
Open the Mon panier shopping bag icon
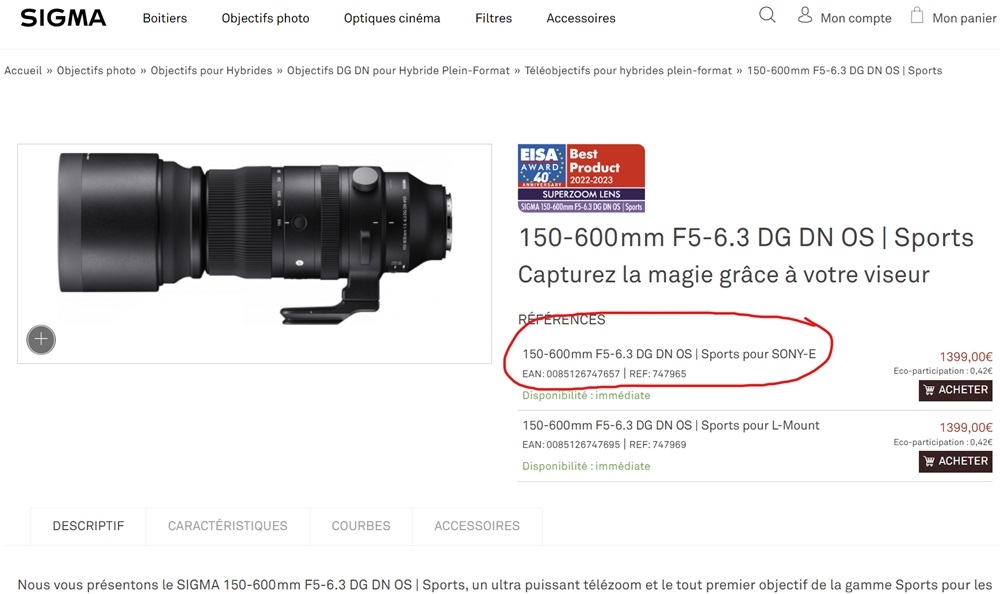(x=917, y=15)
